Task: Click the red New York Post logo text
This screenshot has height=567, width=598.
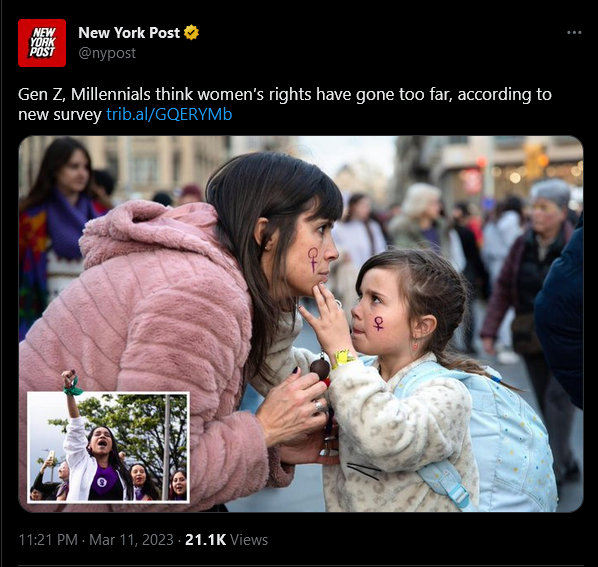Action: coord(43,43)
